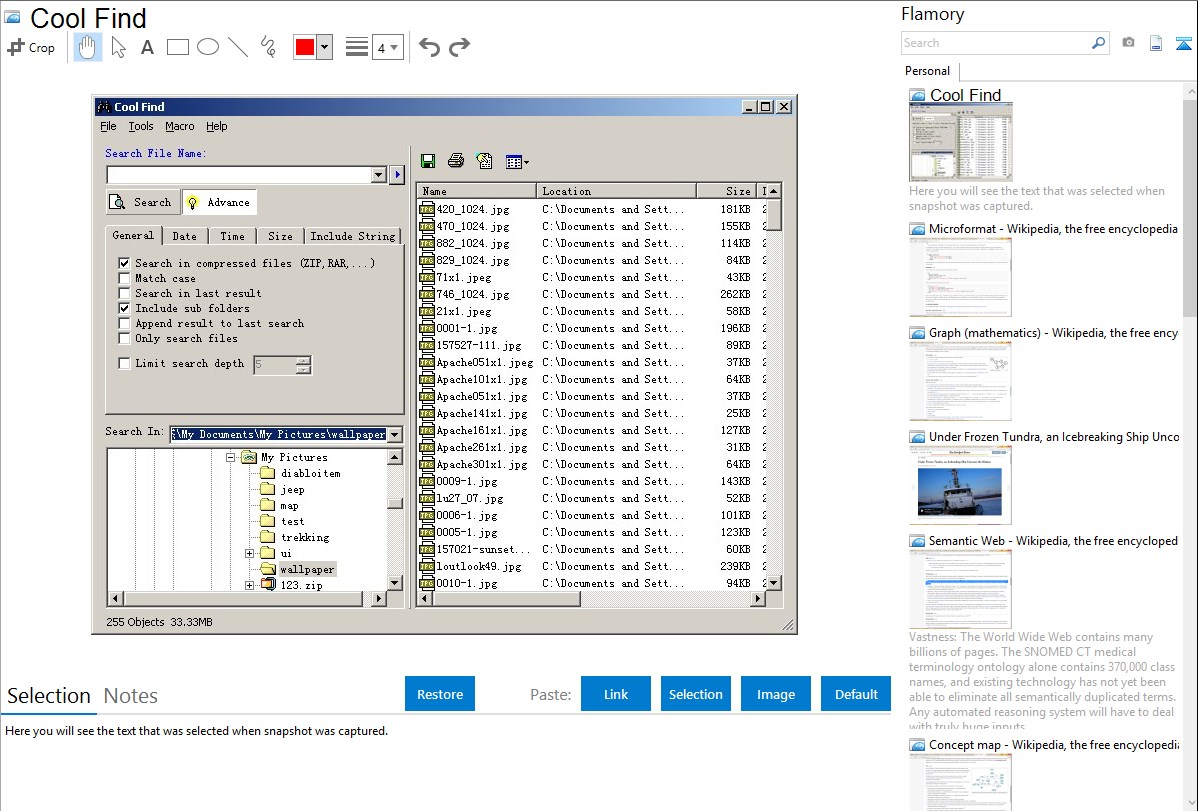
Task: Pick the ellipse shape tool
Action: [208, 47]
